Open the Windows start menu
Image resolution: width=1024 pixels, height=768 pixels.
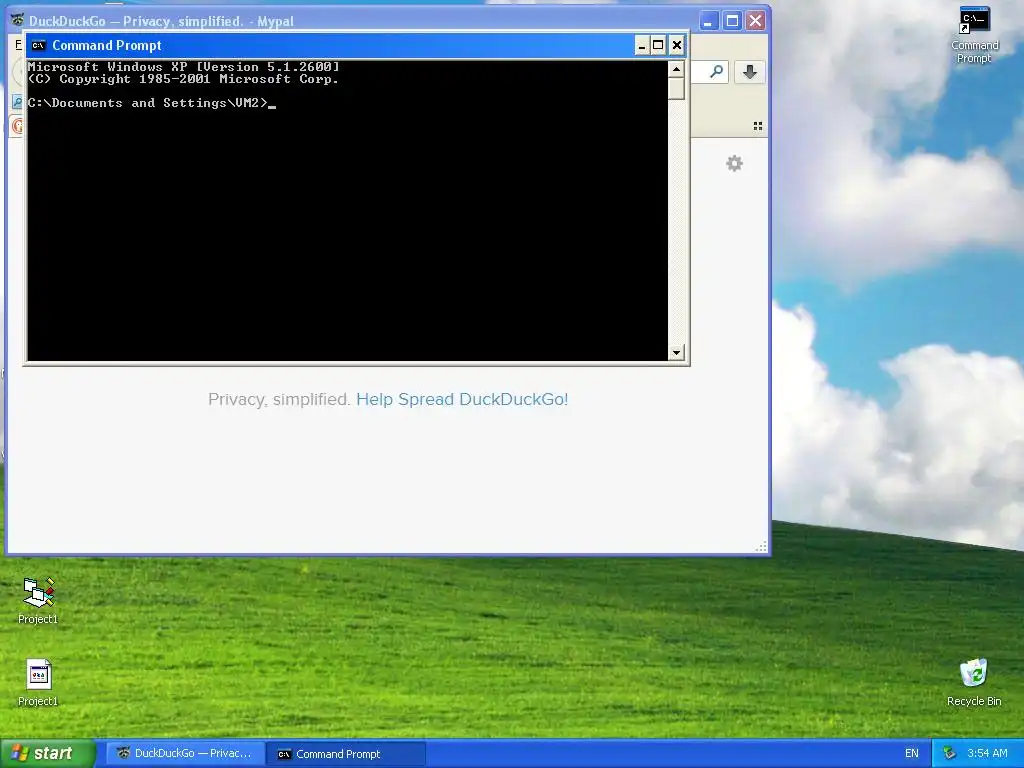click(48, 753)
